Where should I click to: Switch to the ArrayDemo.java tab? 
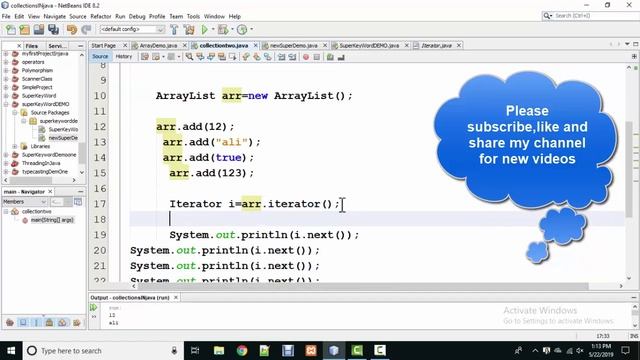click(158, 45)
